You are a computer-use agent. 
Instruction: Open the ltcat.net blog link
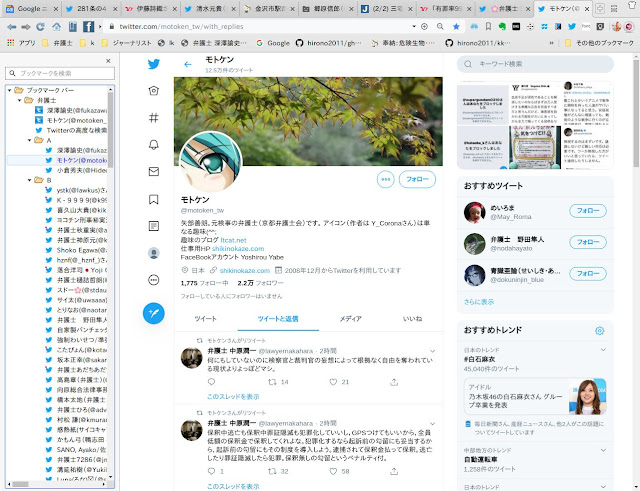[x=233, y=240]
